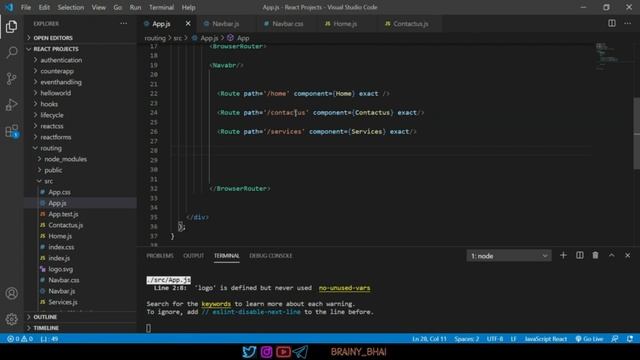Expand the counterapp folder
The height and width of the screenshot is (360, 640).
point(57,71)
